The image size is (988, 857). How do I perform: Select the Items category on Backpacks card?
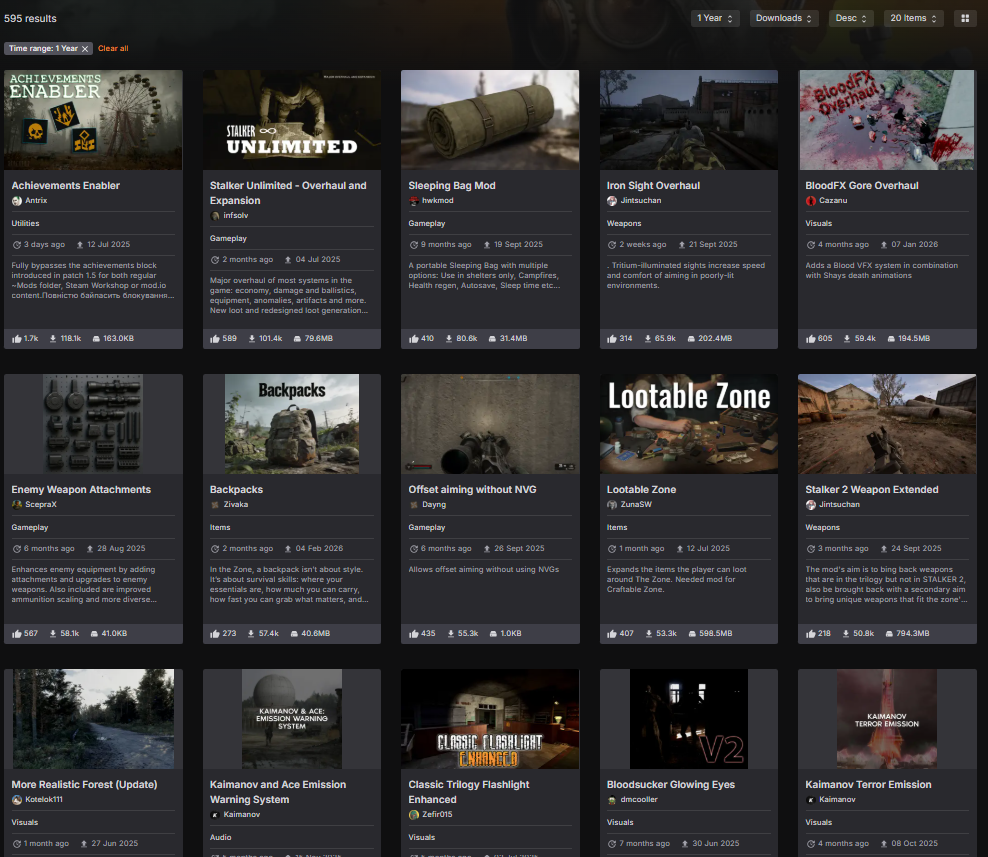tap(220, 527)
